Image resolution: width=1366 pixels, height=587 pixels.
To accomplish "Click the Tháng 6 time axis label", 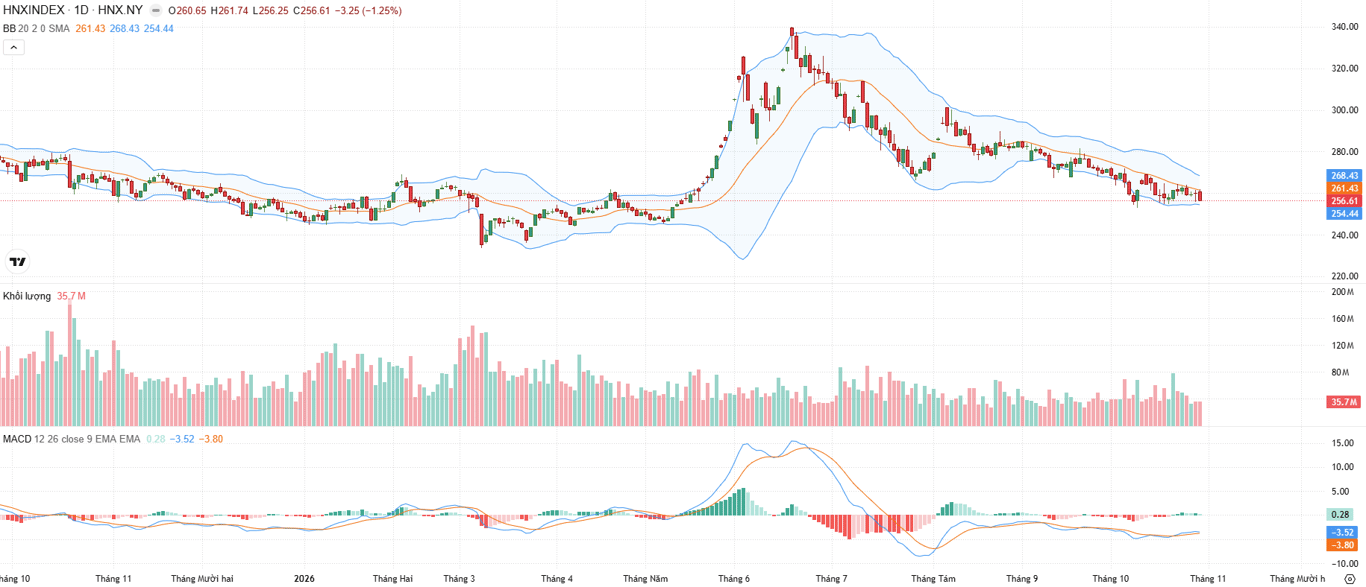I will pos(733,579).
